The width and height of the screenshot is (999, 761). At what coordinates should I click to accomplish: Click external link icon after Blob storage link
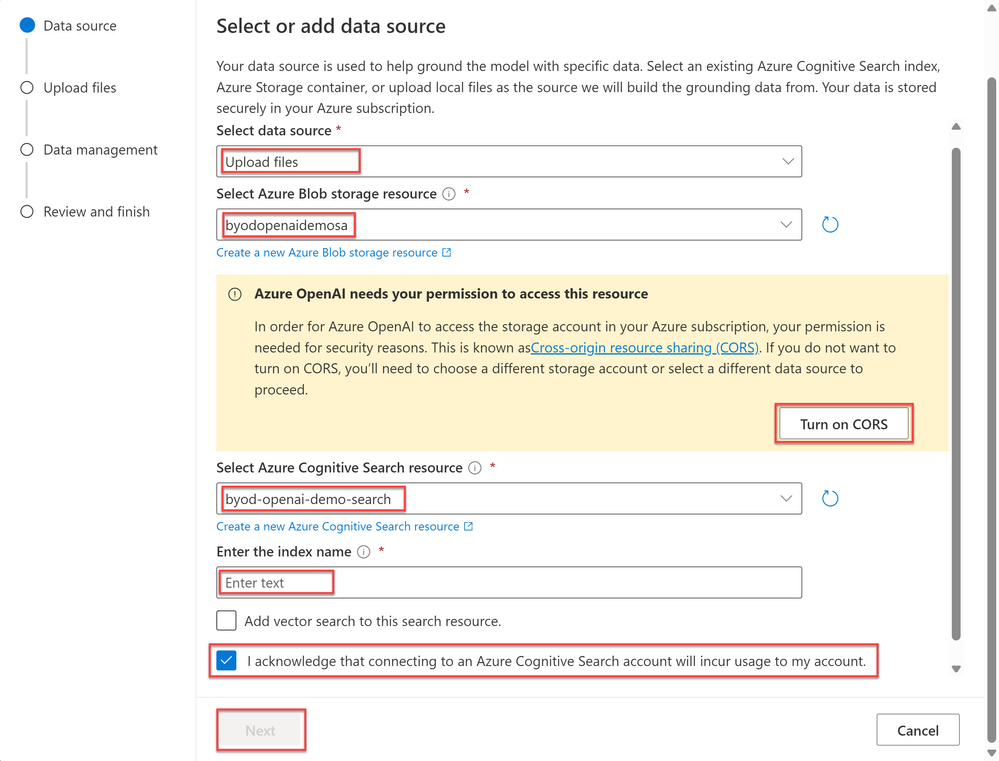[x=447, y=253]
